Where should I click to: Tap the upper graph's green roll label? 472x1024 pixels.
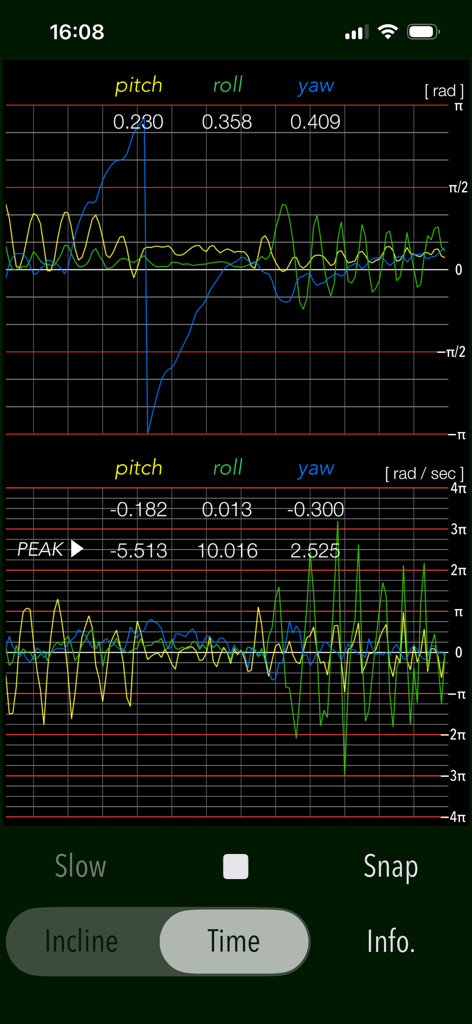point(227,86)
